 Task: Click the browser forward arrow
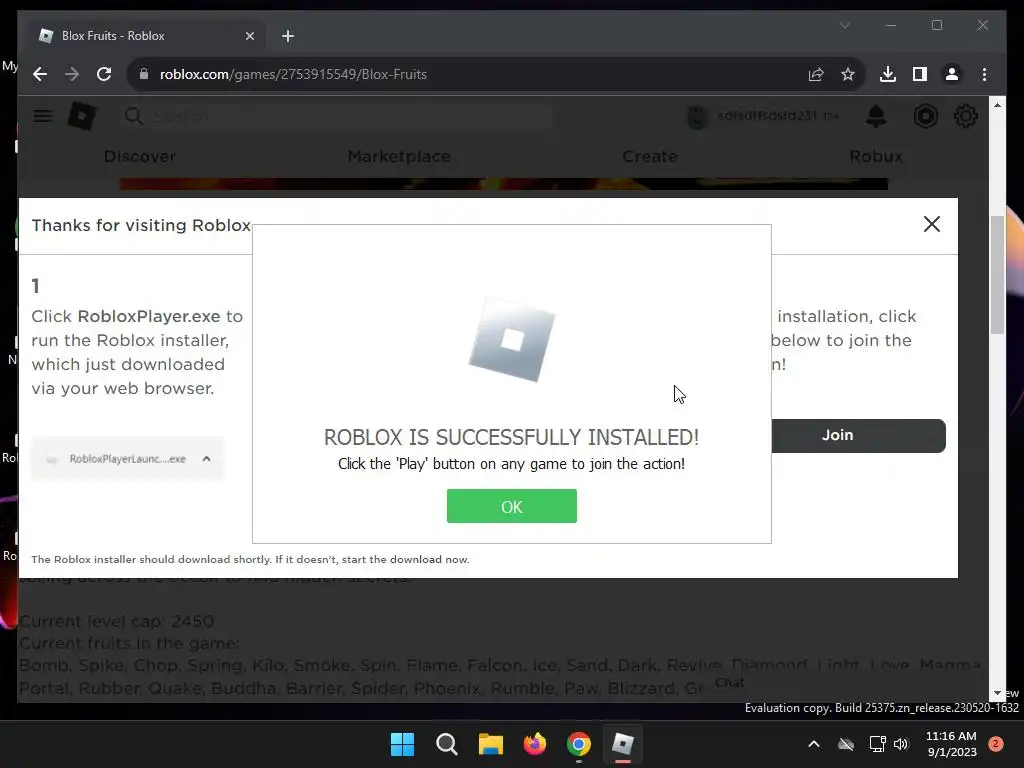tap(72, 74)
